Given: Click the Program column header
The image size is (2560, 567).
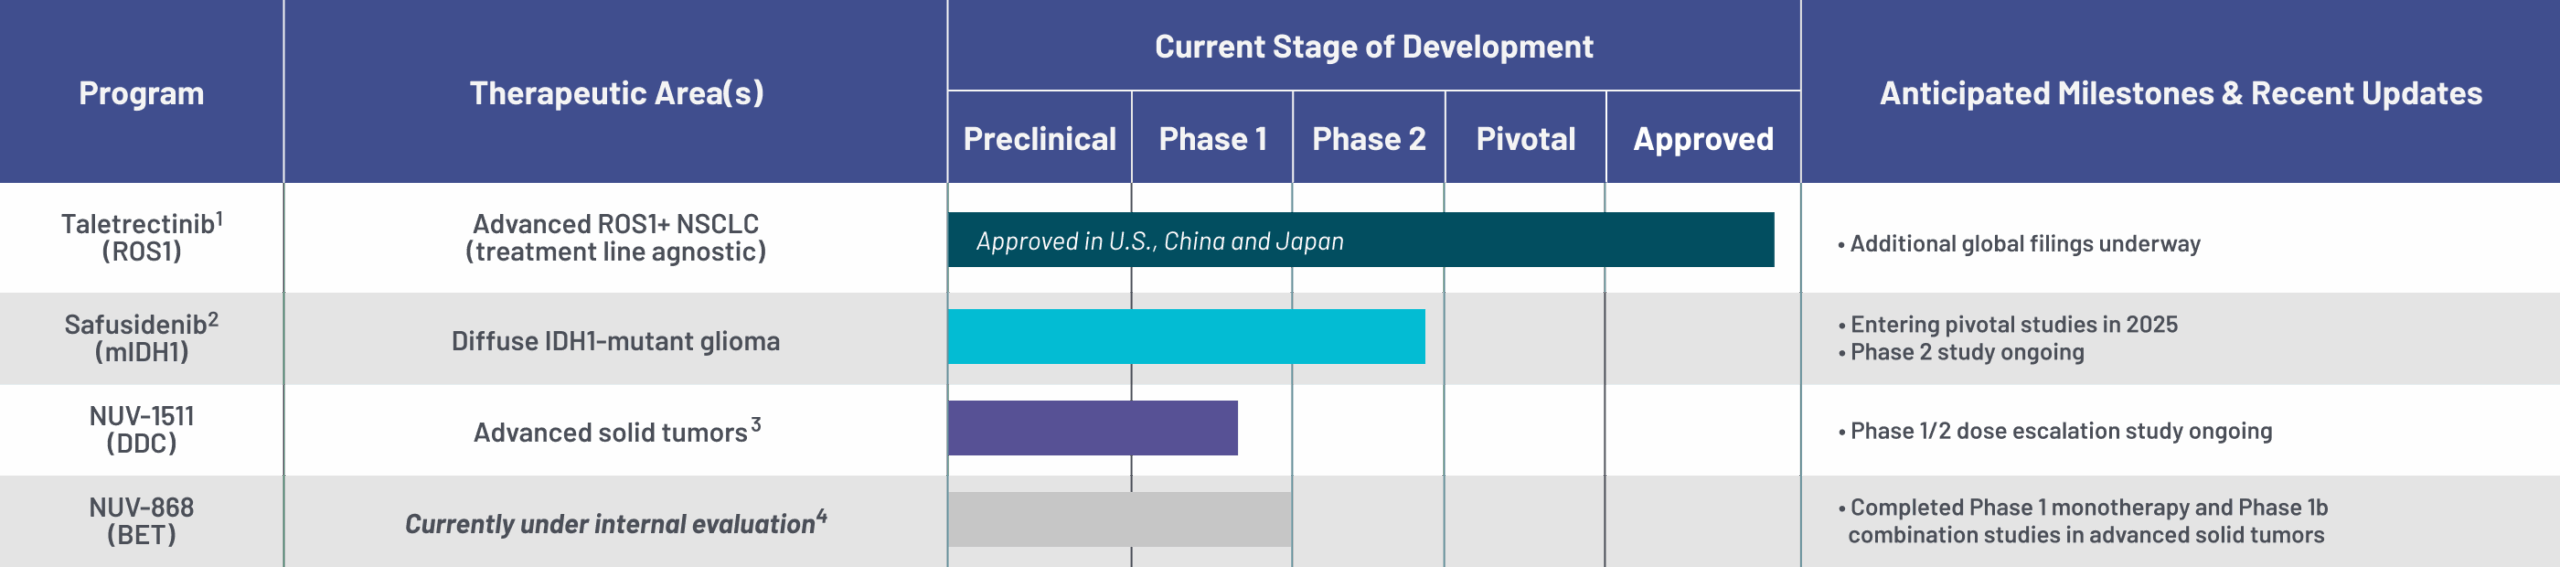Looking at the screenshot, I should click(x=141, y=93).
